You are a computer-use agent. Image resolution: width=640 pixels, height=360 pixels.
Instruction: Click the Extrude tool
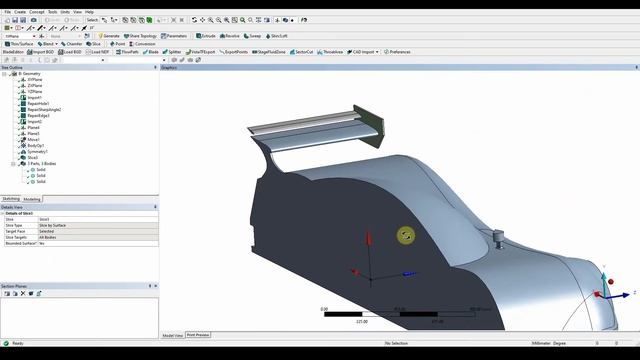(206, 36)
